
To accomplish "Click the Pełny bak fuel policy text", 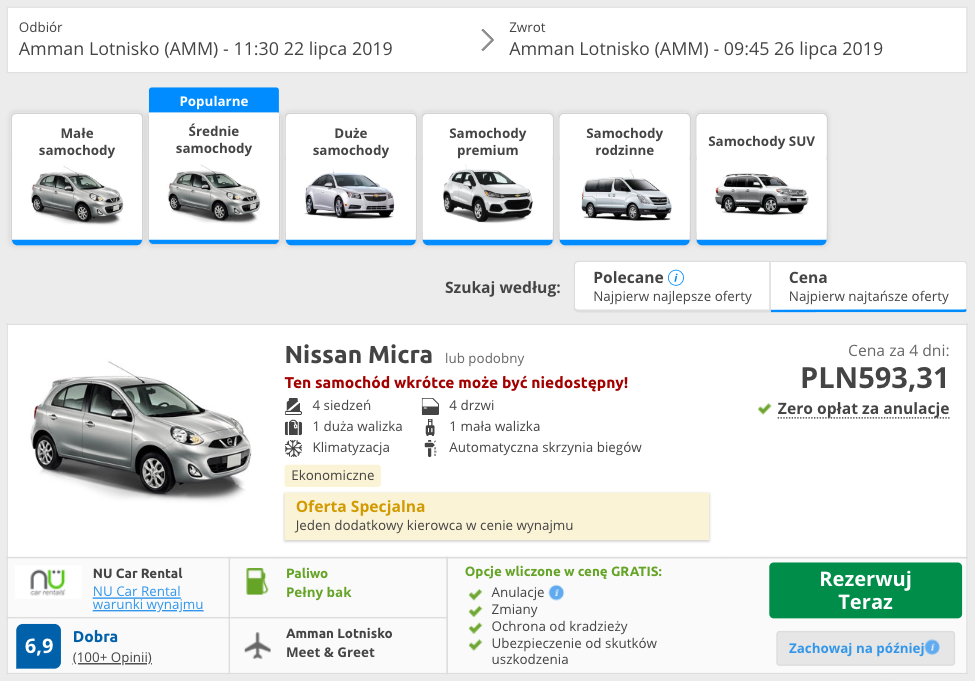I will [318, 592].
